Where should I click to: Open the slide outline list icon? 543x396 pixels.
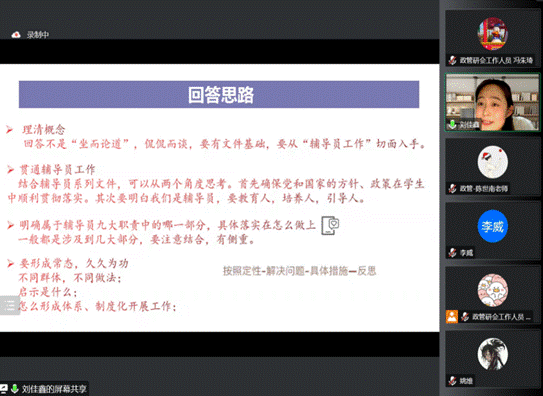(9, 305)
